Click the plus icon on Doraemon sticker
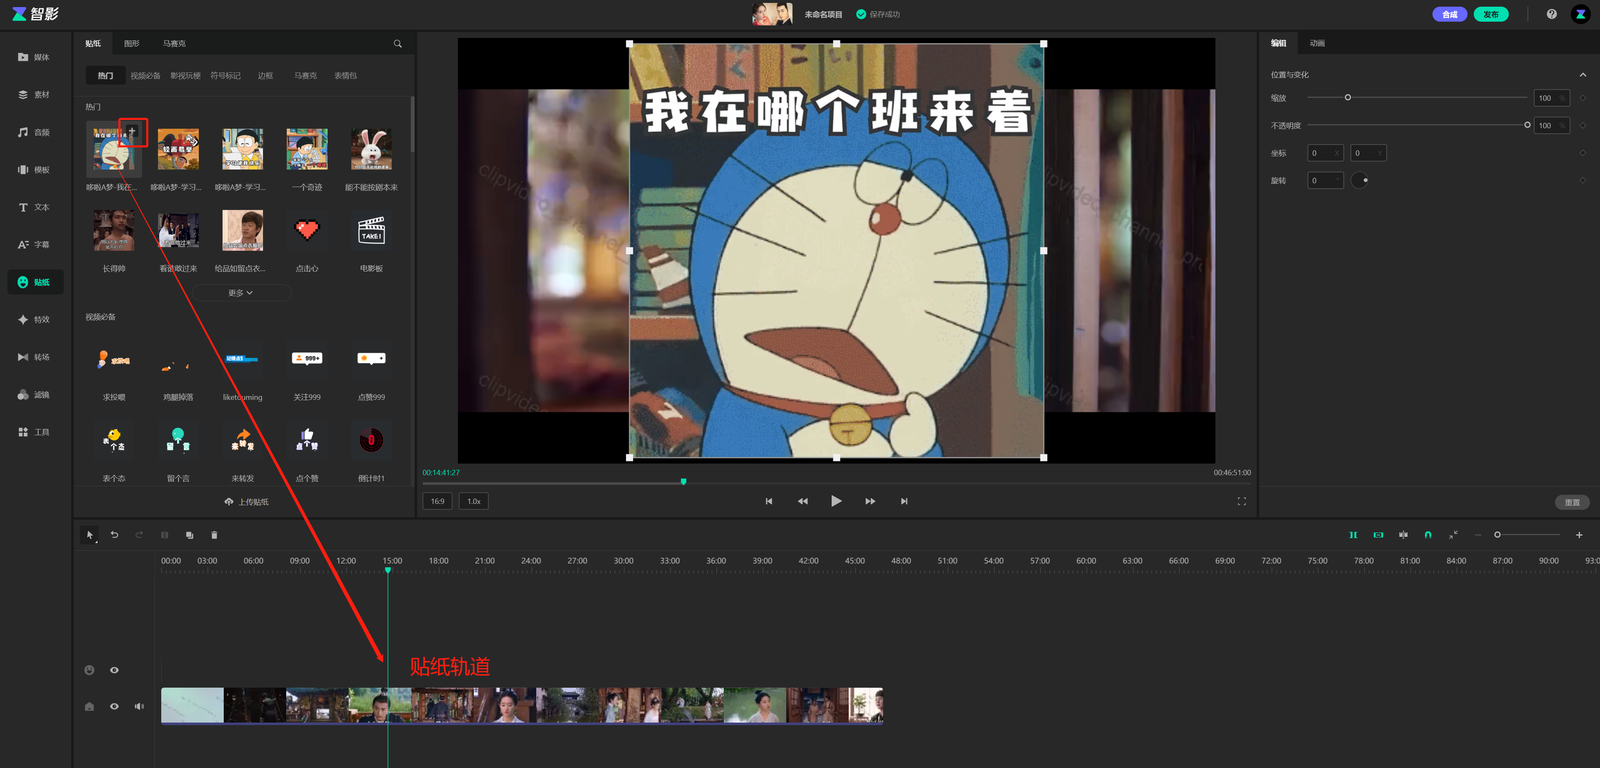 (x=132, y=131)
